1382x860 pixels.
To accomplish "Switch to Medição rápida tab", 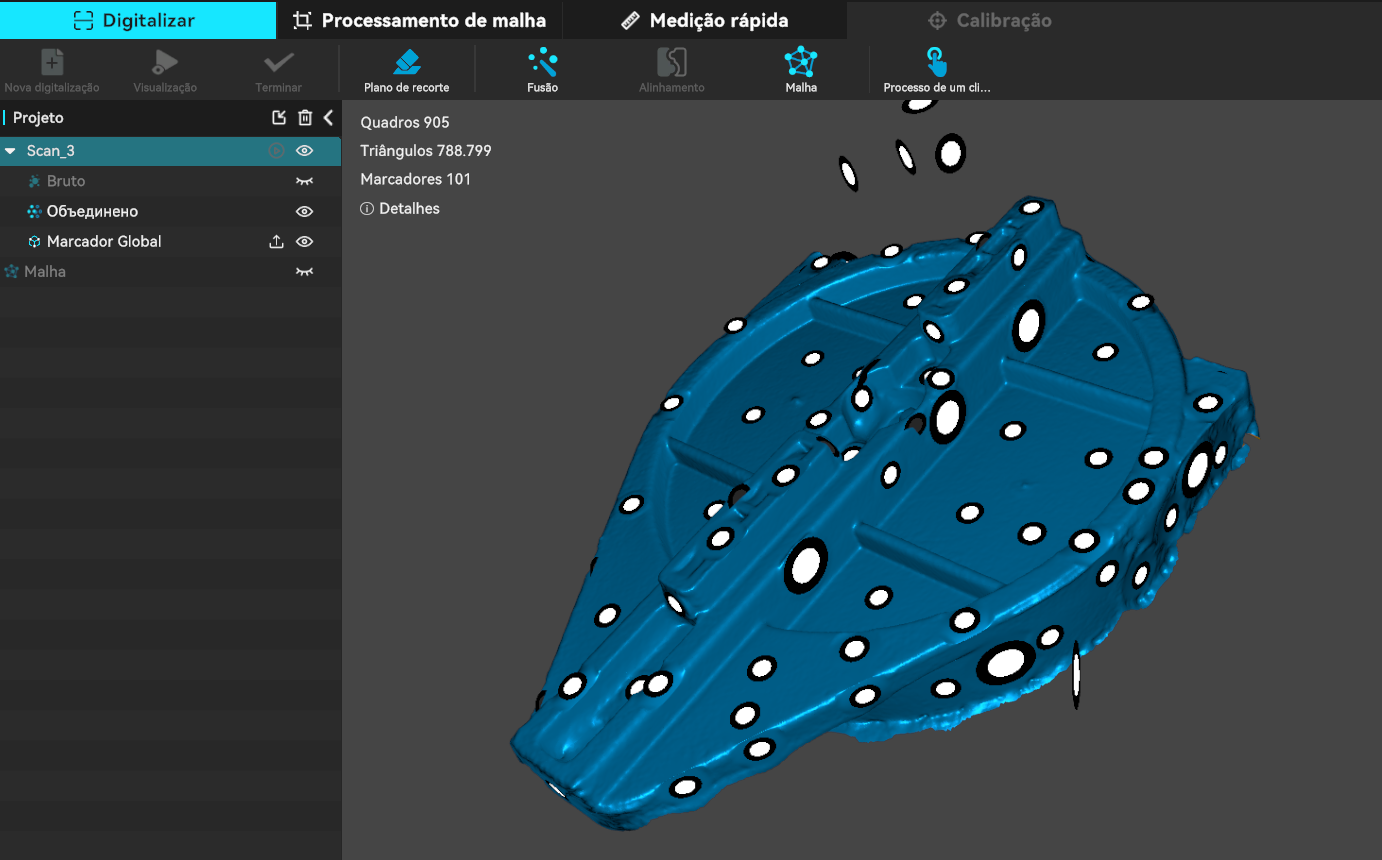I will (704, 20).
